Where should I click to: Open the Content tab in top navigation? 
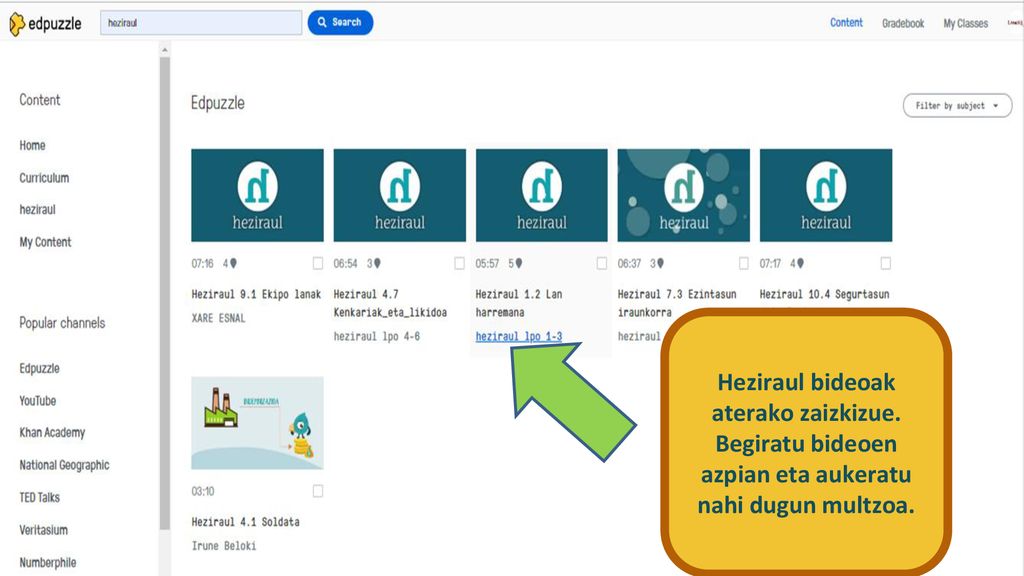pyautogui.click(x=846, y=22)
